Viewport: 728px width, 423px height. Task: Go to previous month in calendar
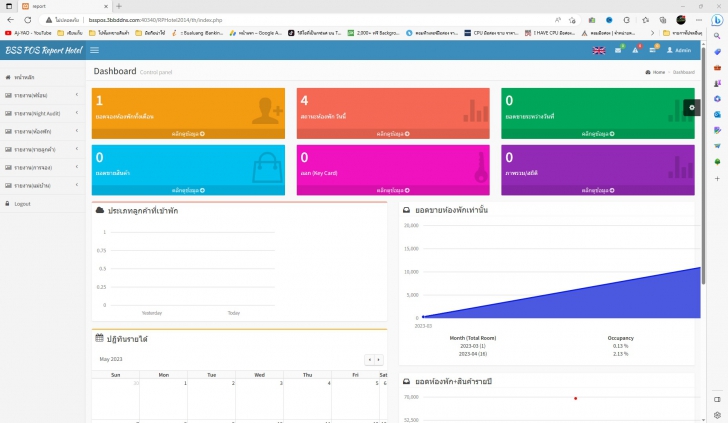pos(369,359)
